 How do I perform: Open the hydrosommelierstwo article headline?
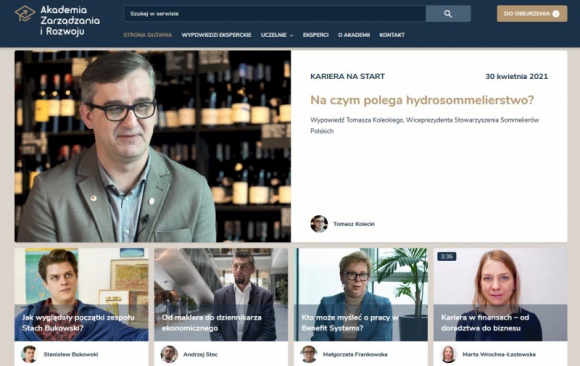click(x=422, y=100)
